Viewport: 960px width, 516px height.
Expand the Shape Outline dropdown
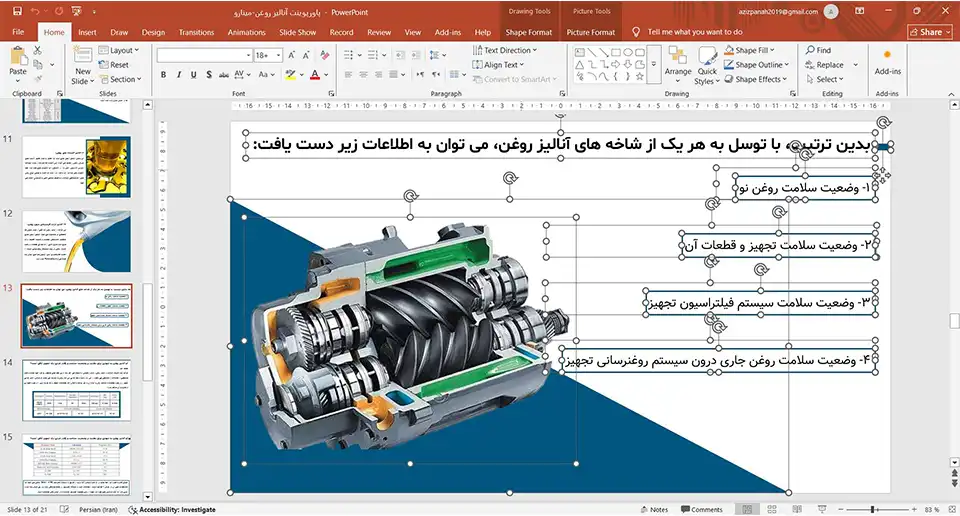[787, 65]
